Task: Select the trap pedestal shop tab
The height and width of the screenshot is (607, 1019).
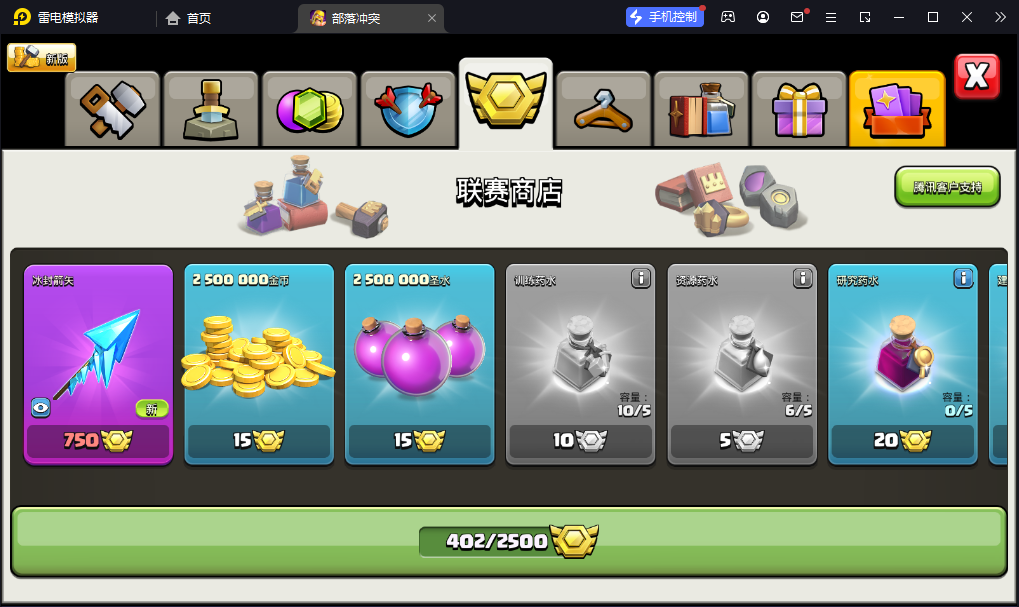Action: [211, 109]
